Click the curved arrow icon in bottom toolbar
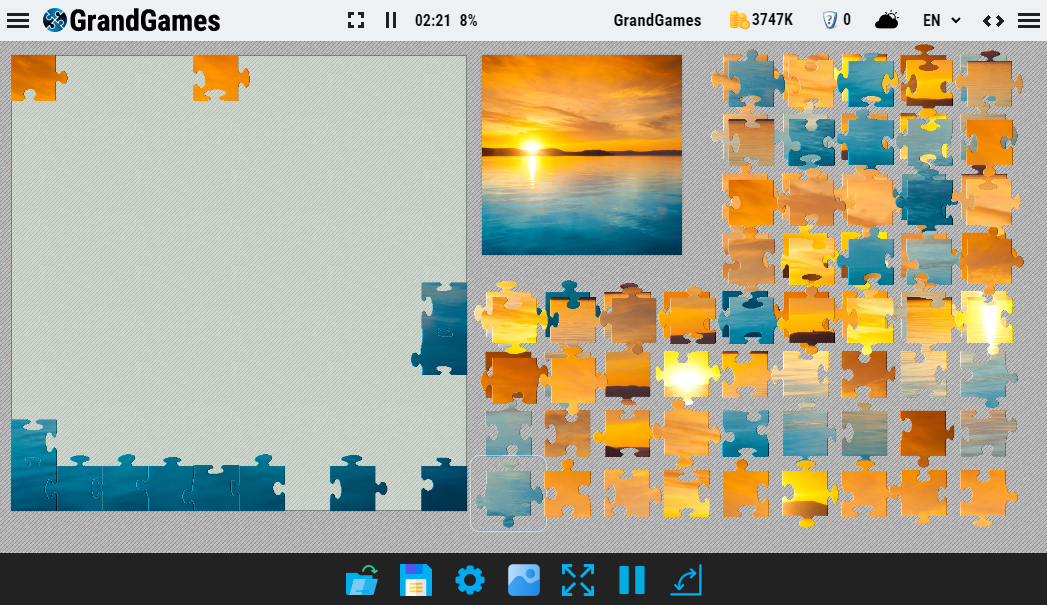The width and height of the screenshot is (1047, 605). coord(686,580)
